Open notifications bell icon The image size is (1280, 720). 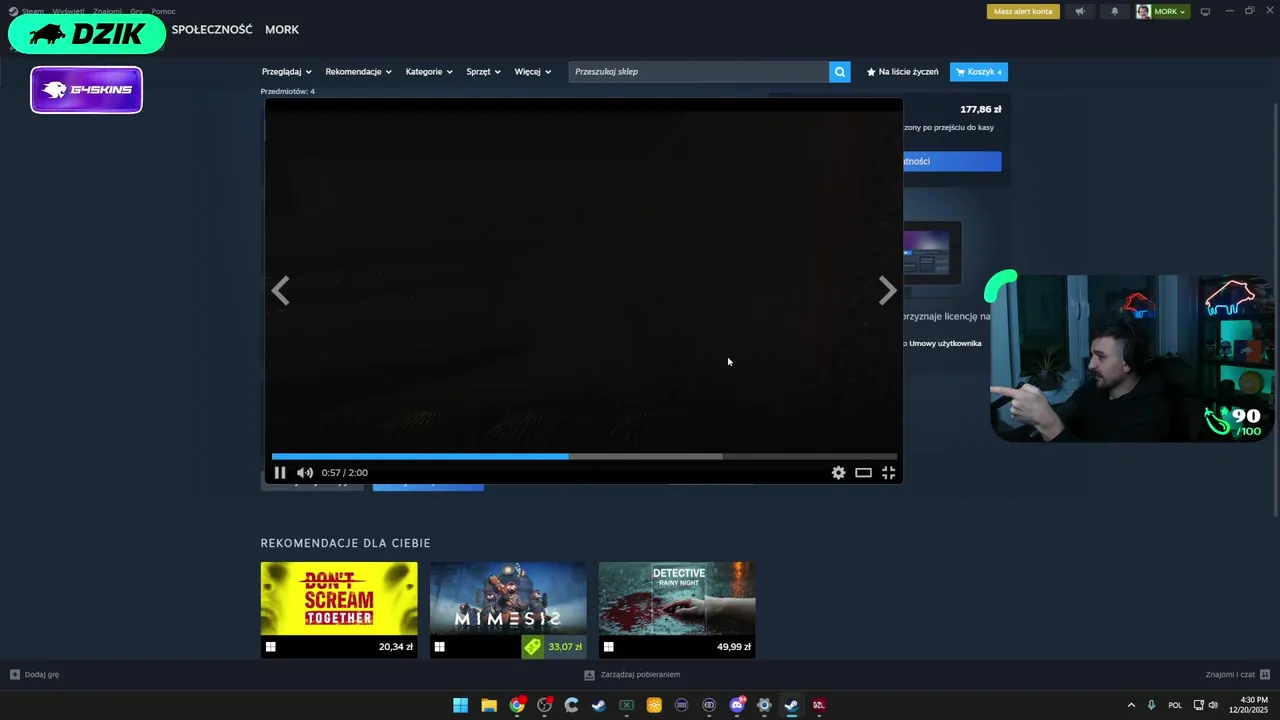[x=1115, y=12]
